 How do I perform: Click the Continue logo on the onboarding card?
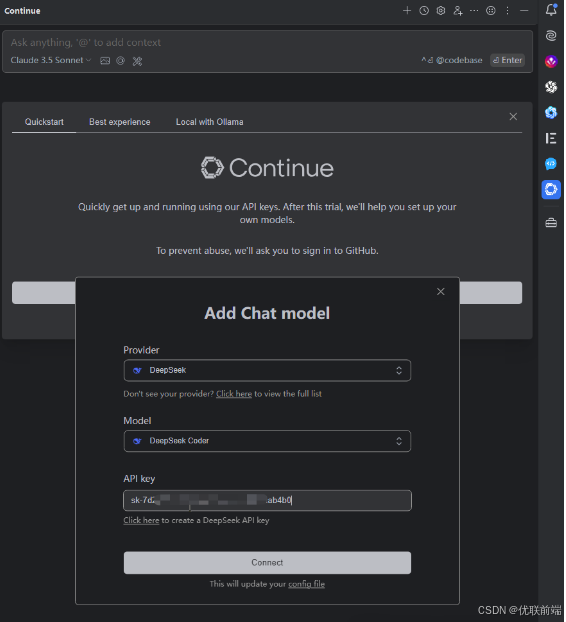pos(267,168)
